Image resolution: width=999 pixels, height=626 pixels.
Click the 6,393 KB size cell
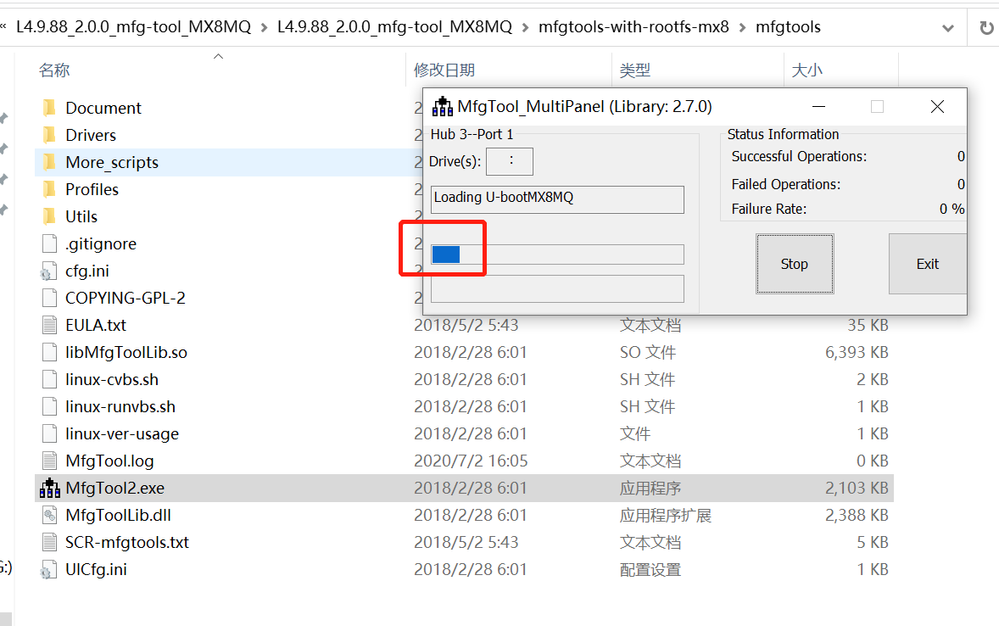coord(856,352)
